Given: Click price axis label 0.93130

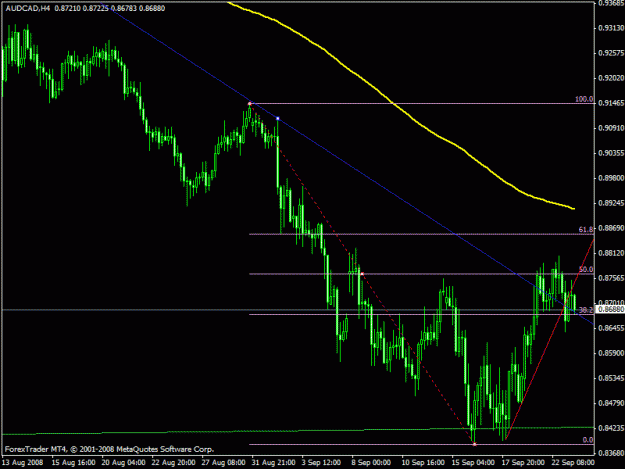Looking at the screenshot, I should click(x=611, y=28).
